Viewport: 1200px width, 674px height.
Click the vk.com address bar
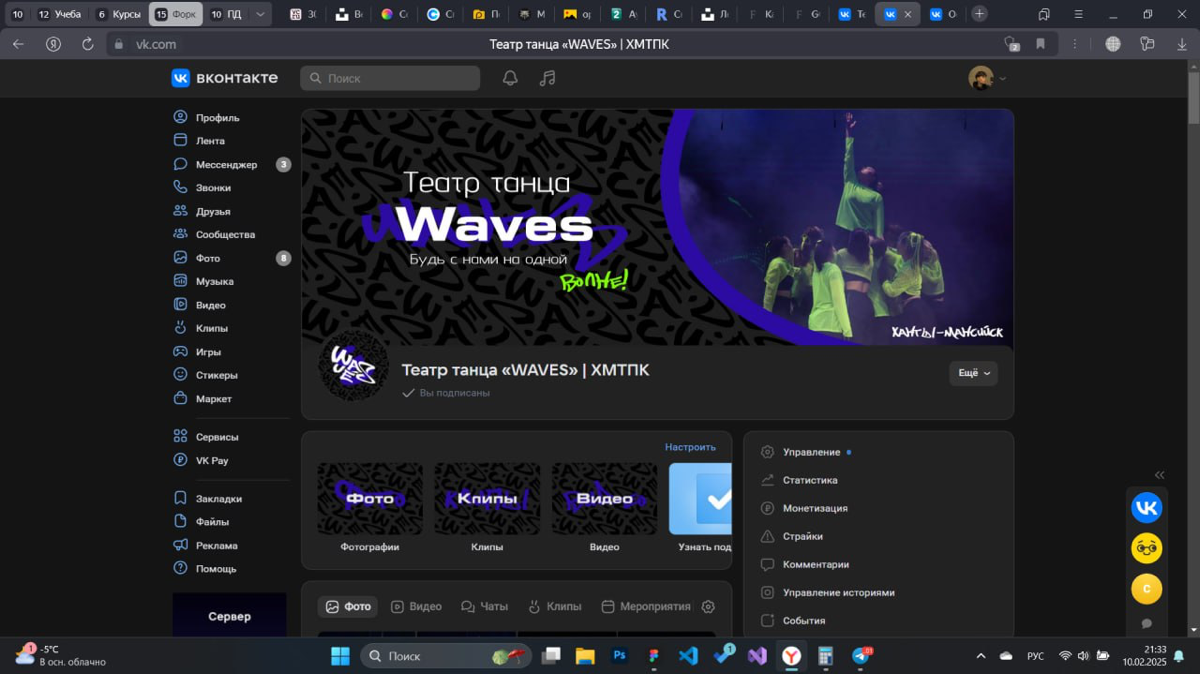156,44
